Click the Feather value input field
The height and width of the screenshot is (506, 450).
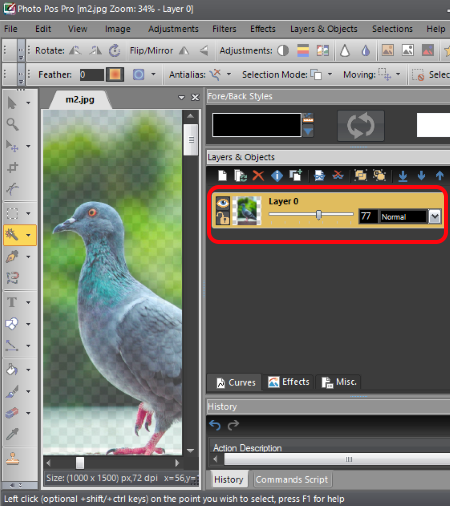pos(92,75)
